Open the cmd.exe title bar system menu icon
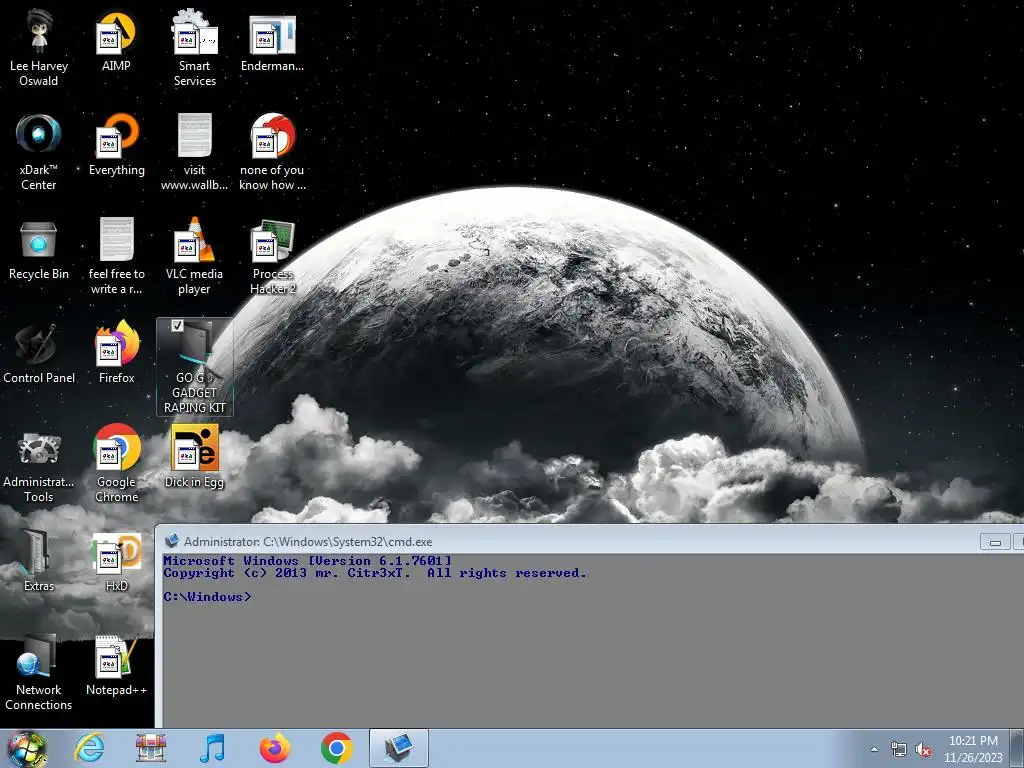Viewport: 1024px width, 768px height. point(172,541)
